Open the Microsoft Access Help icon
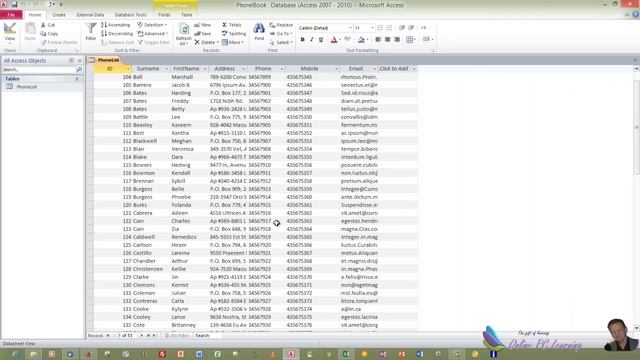 (x=636, y=14)
